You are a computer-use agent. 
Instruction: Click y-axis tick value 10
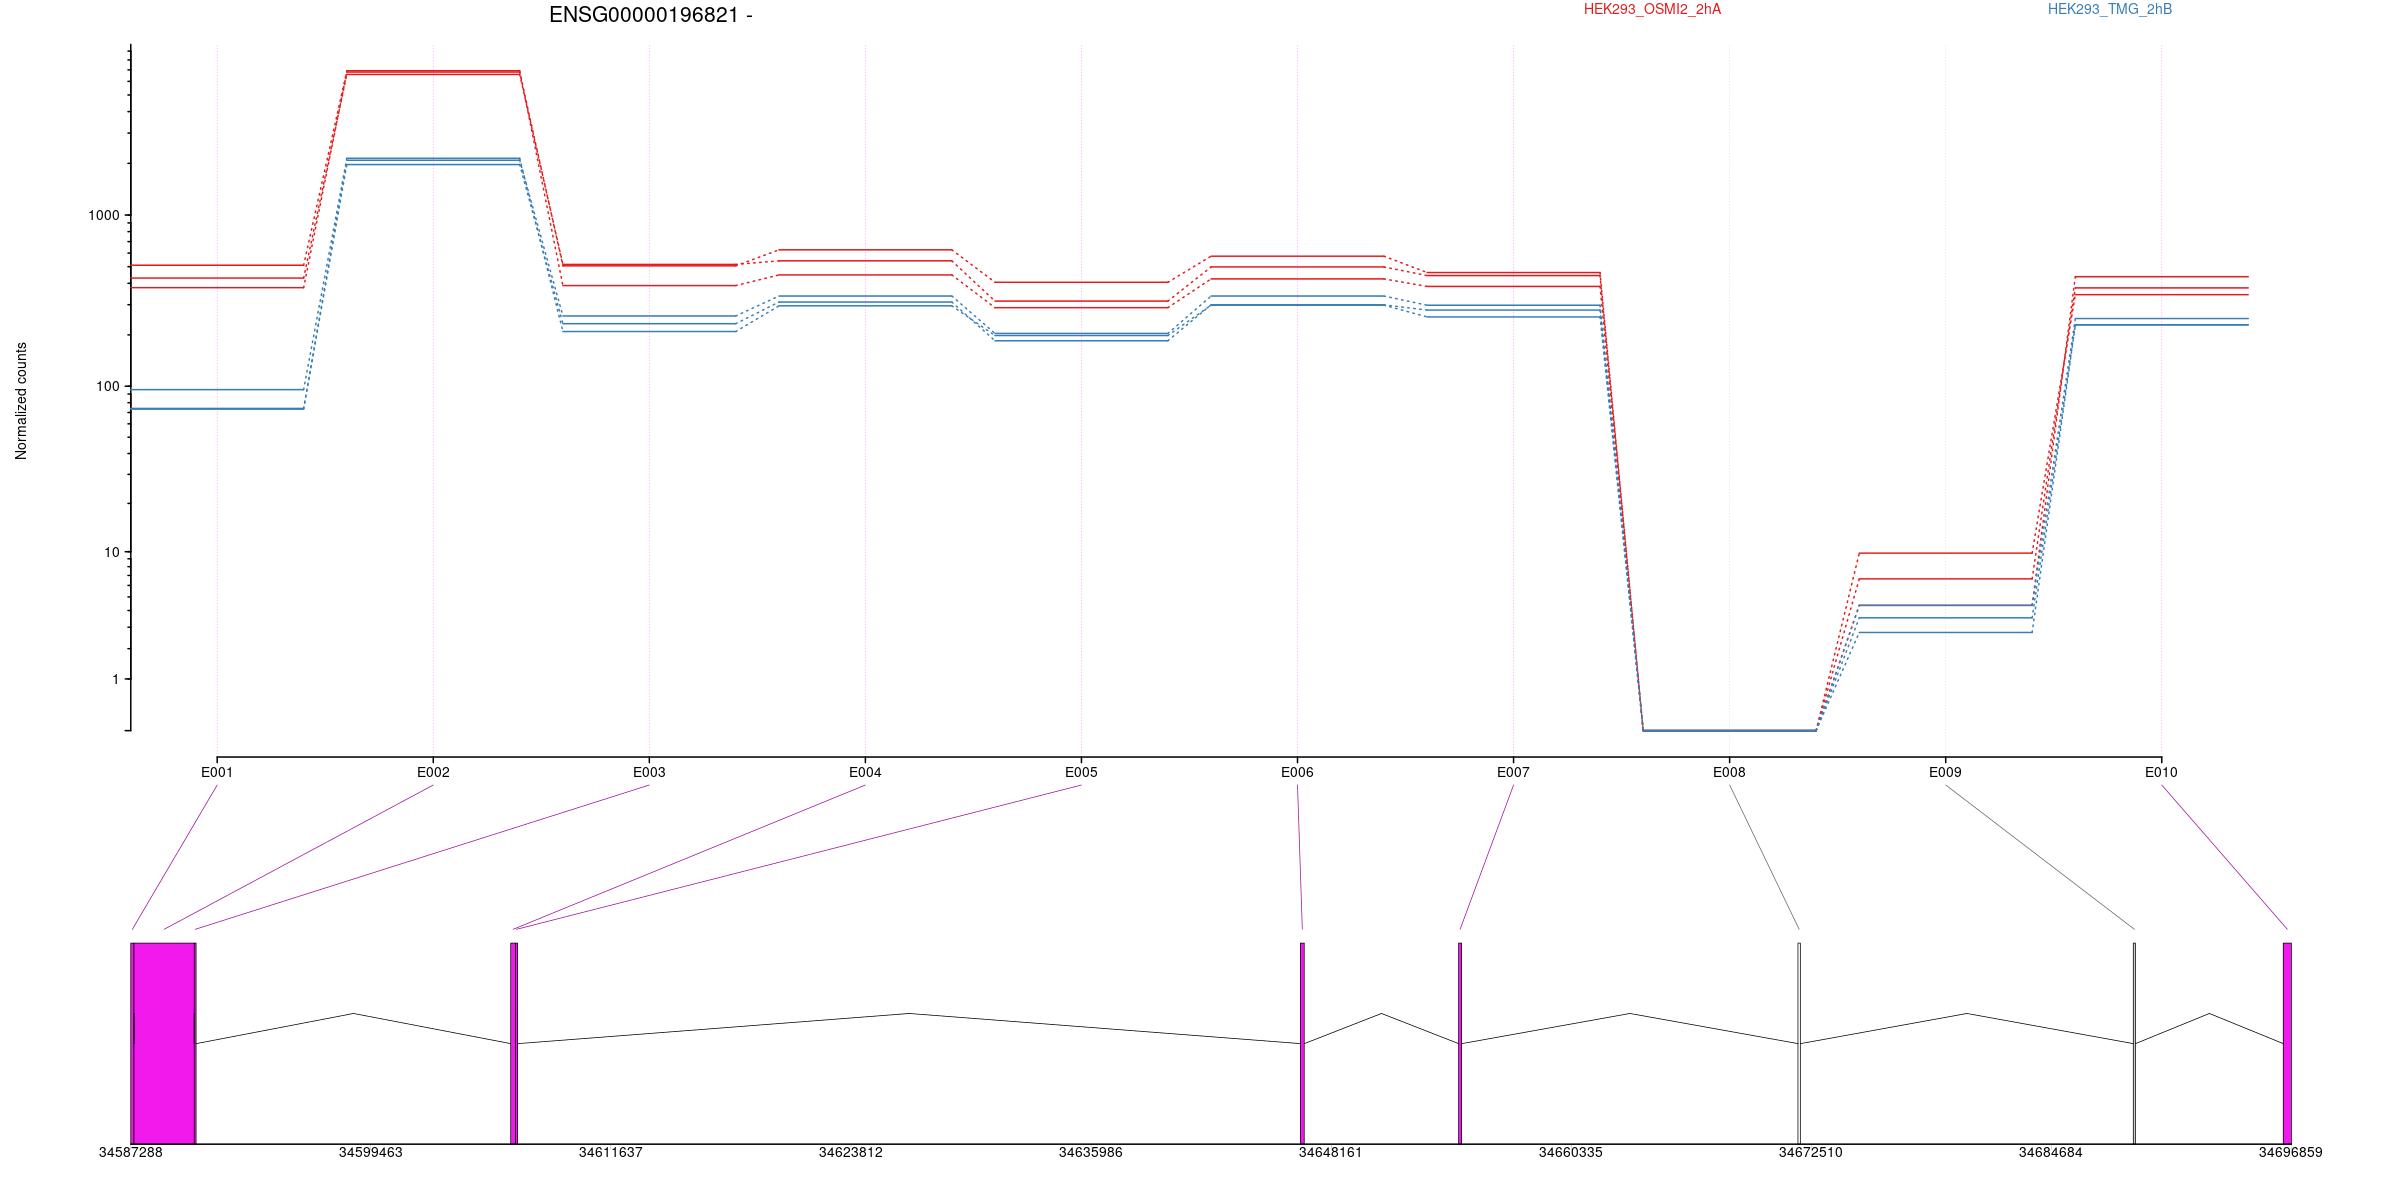click(x=111, y=552)
